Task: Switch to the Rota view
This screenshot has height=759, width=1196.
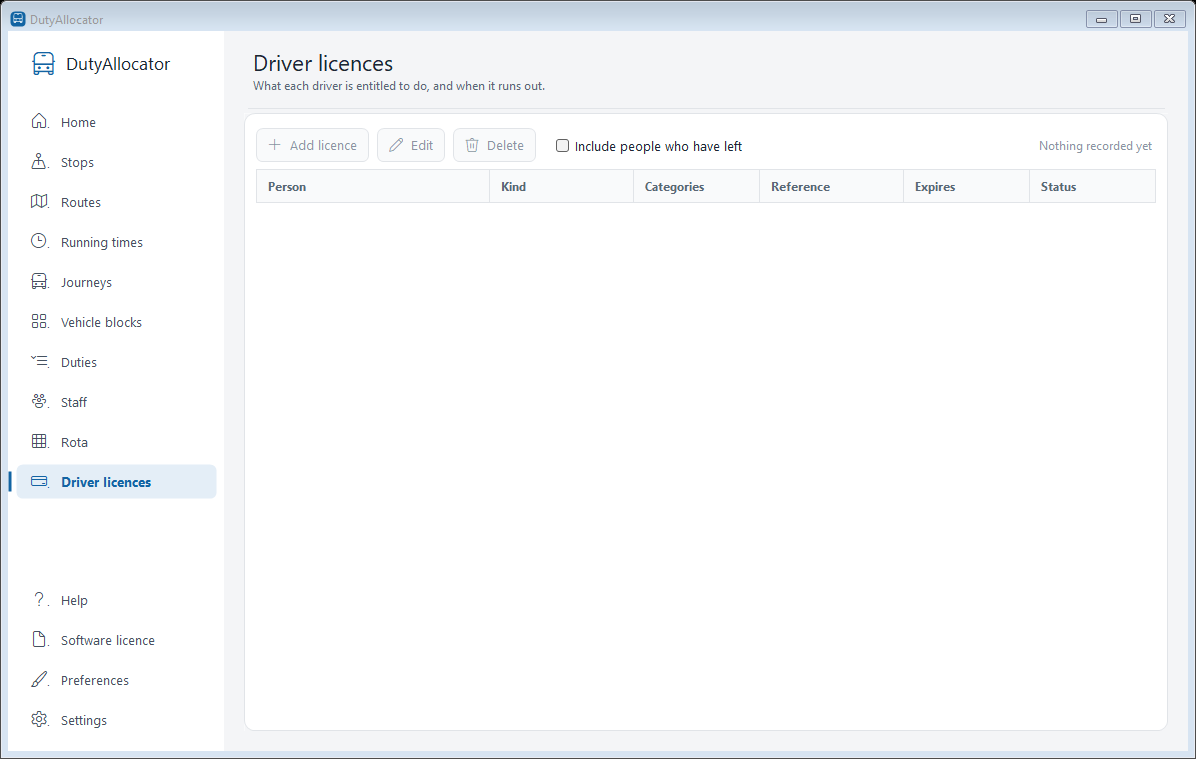Action: (74, 442)
